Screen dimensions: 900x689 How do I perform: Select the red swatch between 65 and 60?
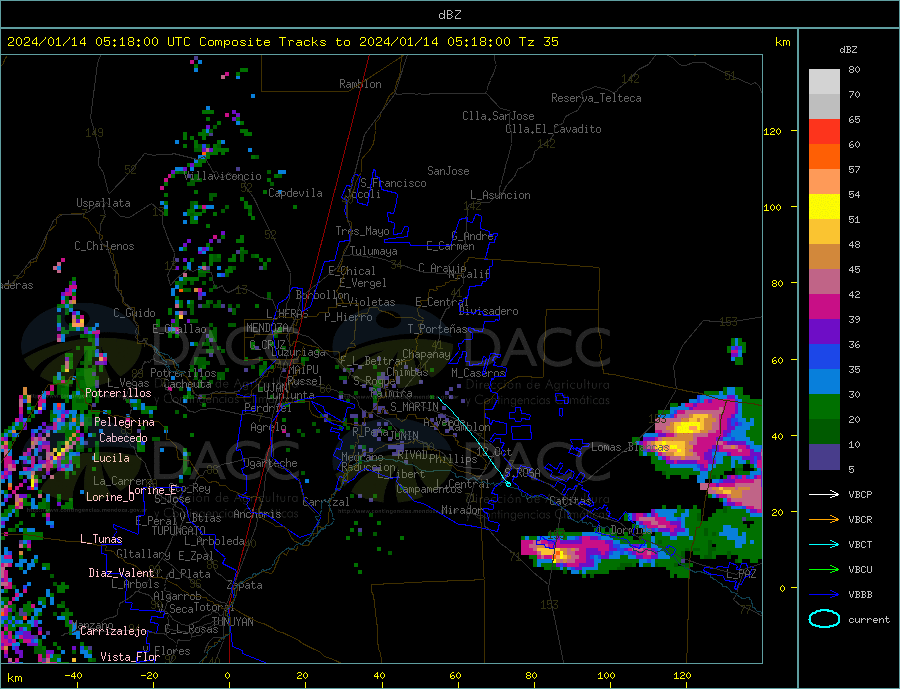824,131
